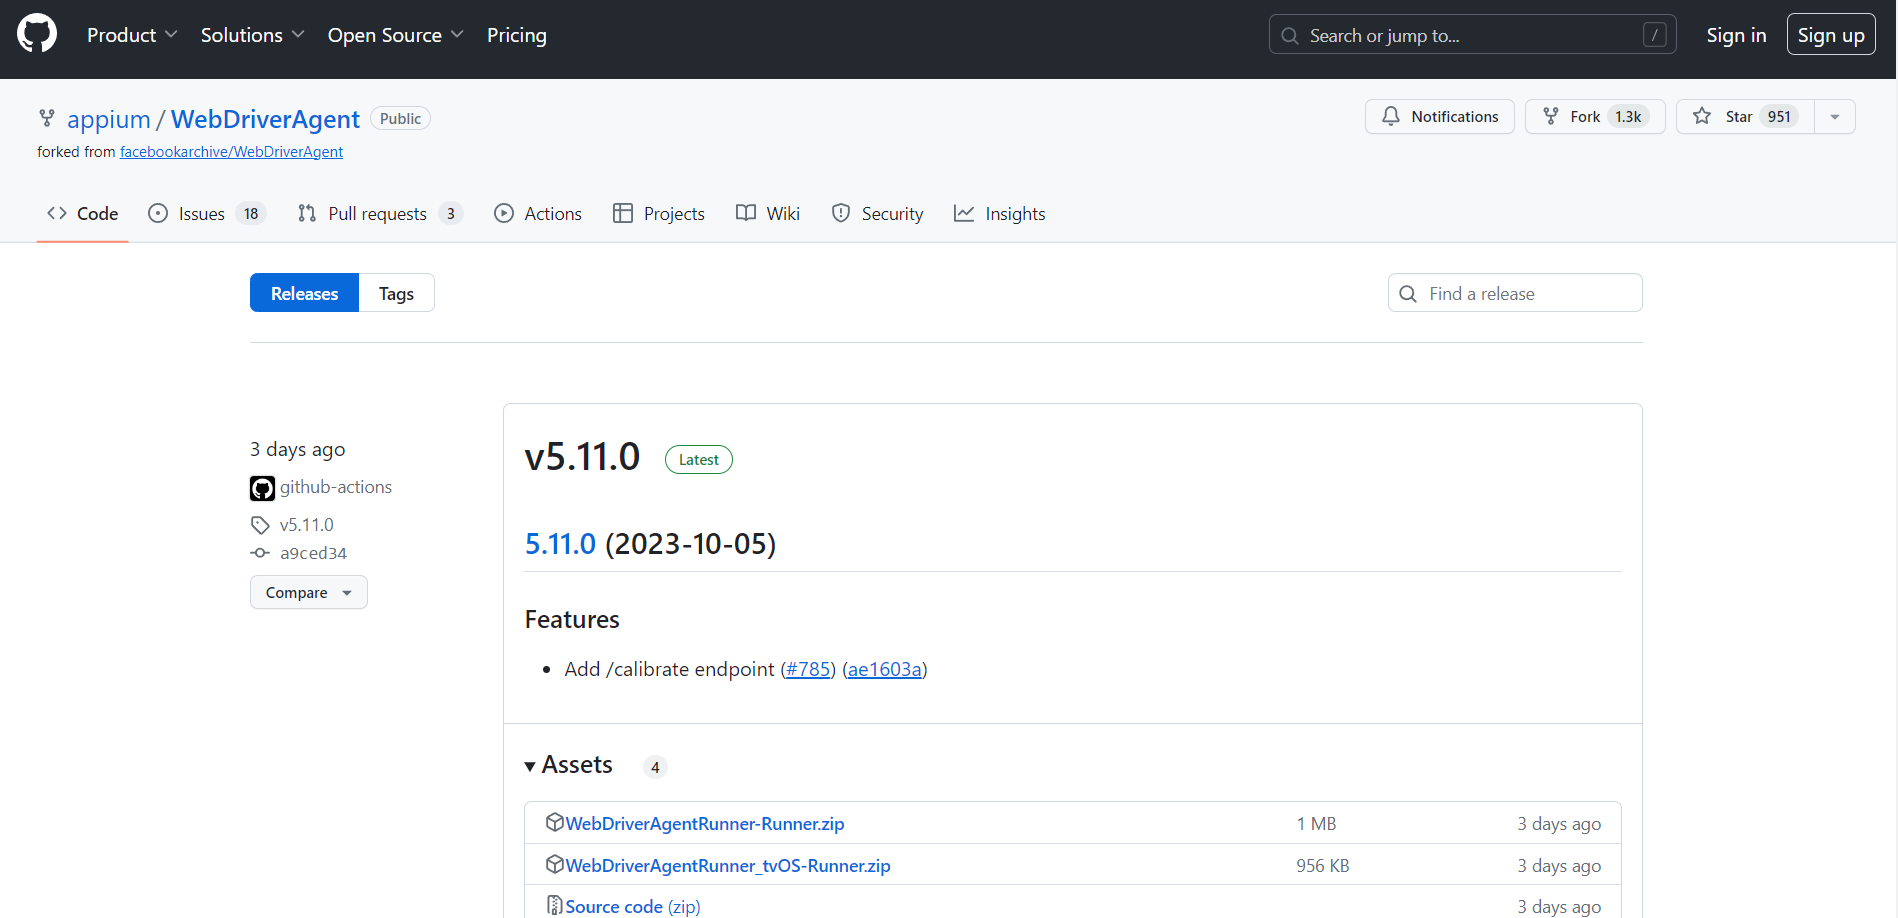1898x918 pixels.
Task: Click the commit icon beside a9ced34
Action: tap(260, 553)
